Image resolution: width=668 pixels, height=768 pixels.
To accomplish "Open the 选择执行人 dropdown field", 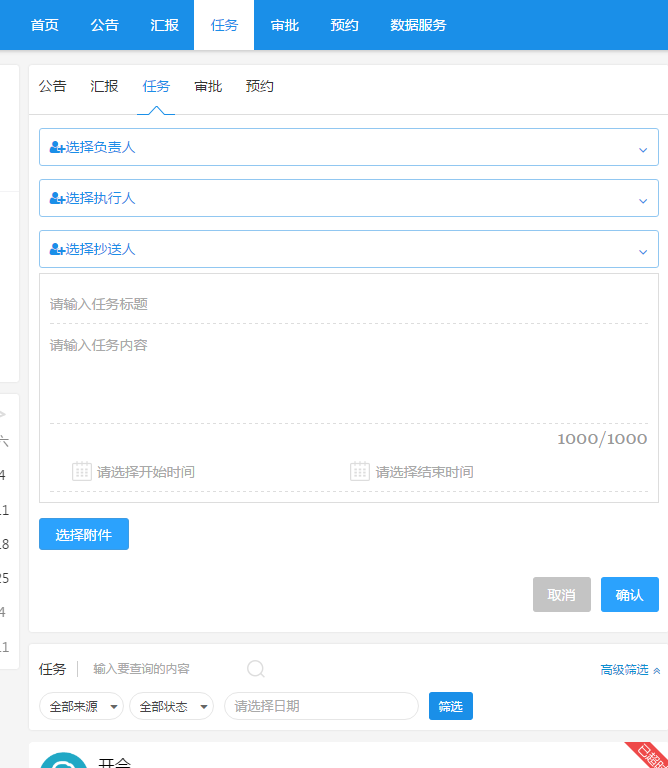I will coord(349,198).
